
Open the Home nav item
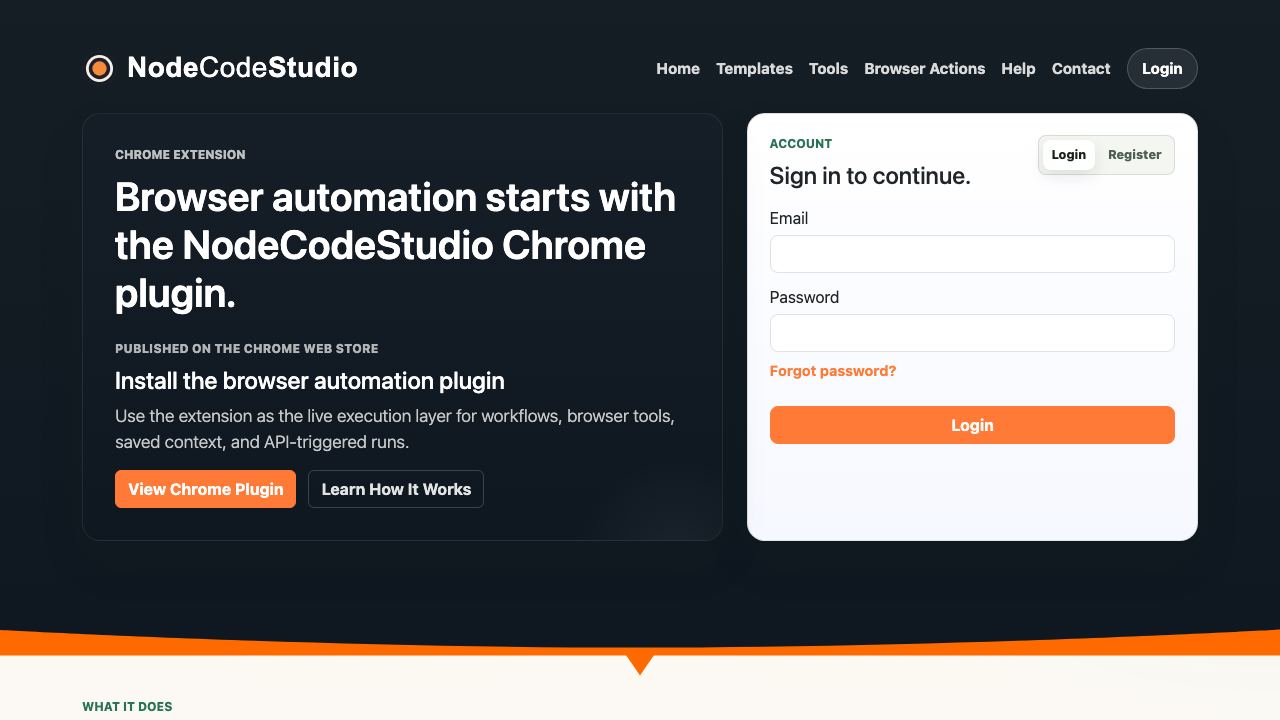(x=678, y=68)
